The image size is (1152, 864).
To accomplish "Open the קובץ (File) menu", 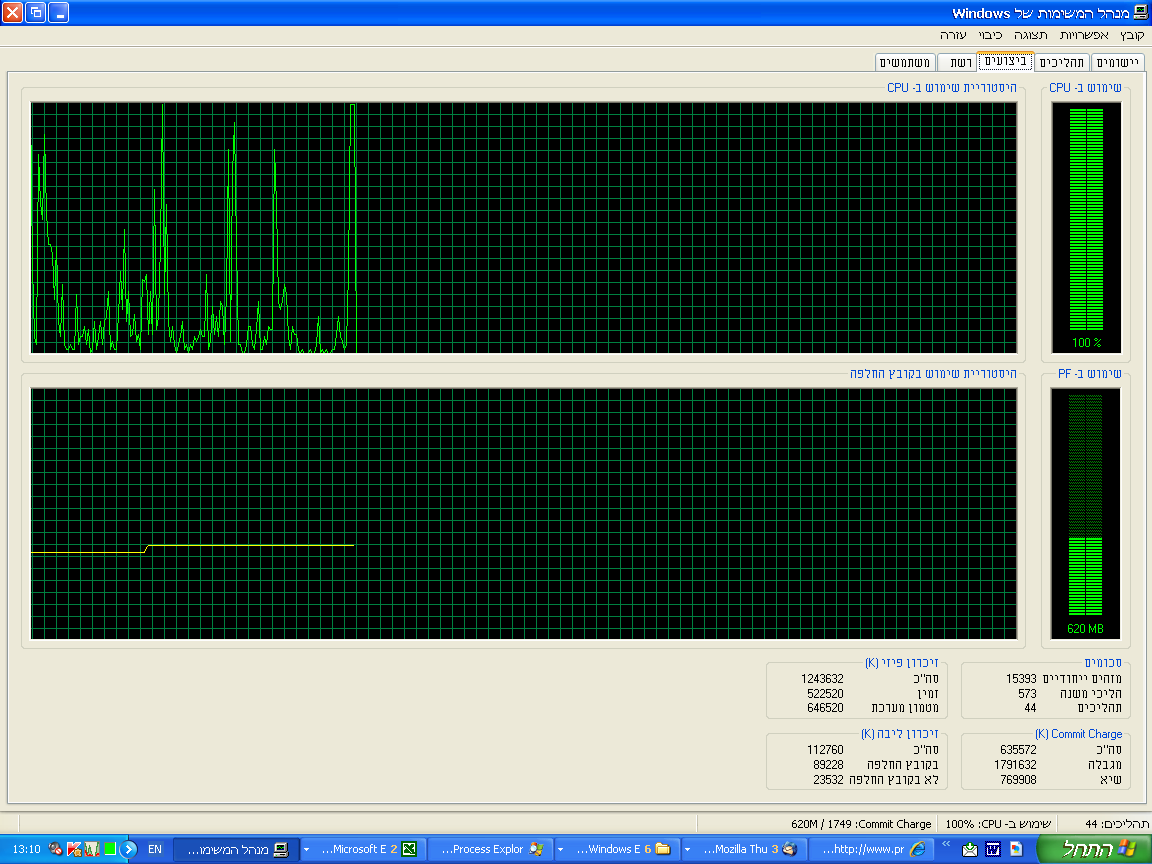I will (x=1131, y=35).
